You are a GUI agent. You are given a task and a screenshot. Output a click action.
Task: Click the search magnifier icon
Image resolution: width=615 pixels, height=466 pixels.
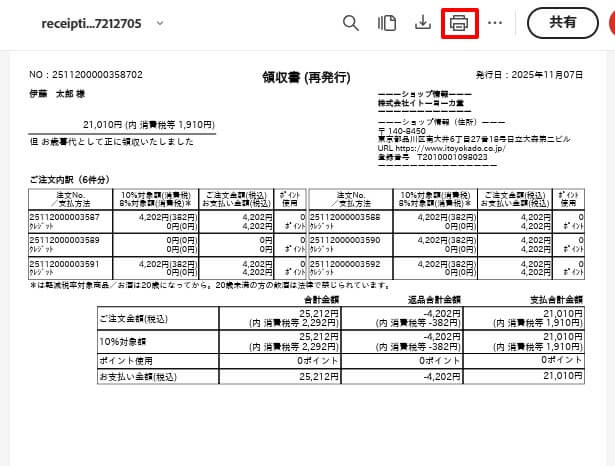pyautogui.click(x=351, y=23)
